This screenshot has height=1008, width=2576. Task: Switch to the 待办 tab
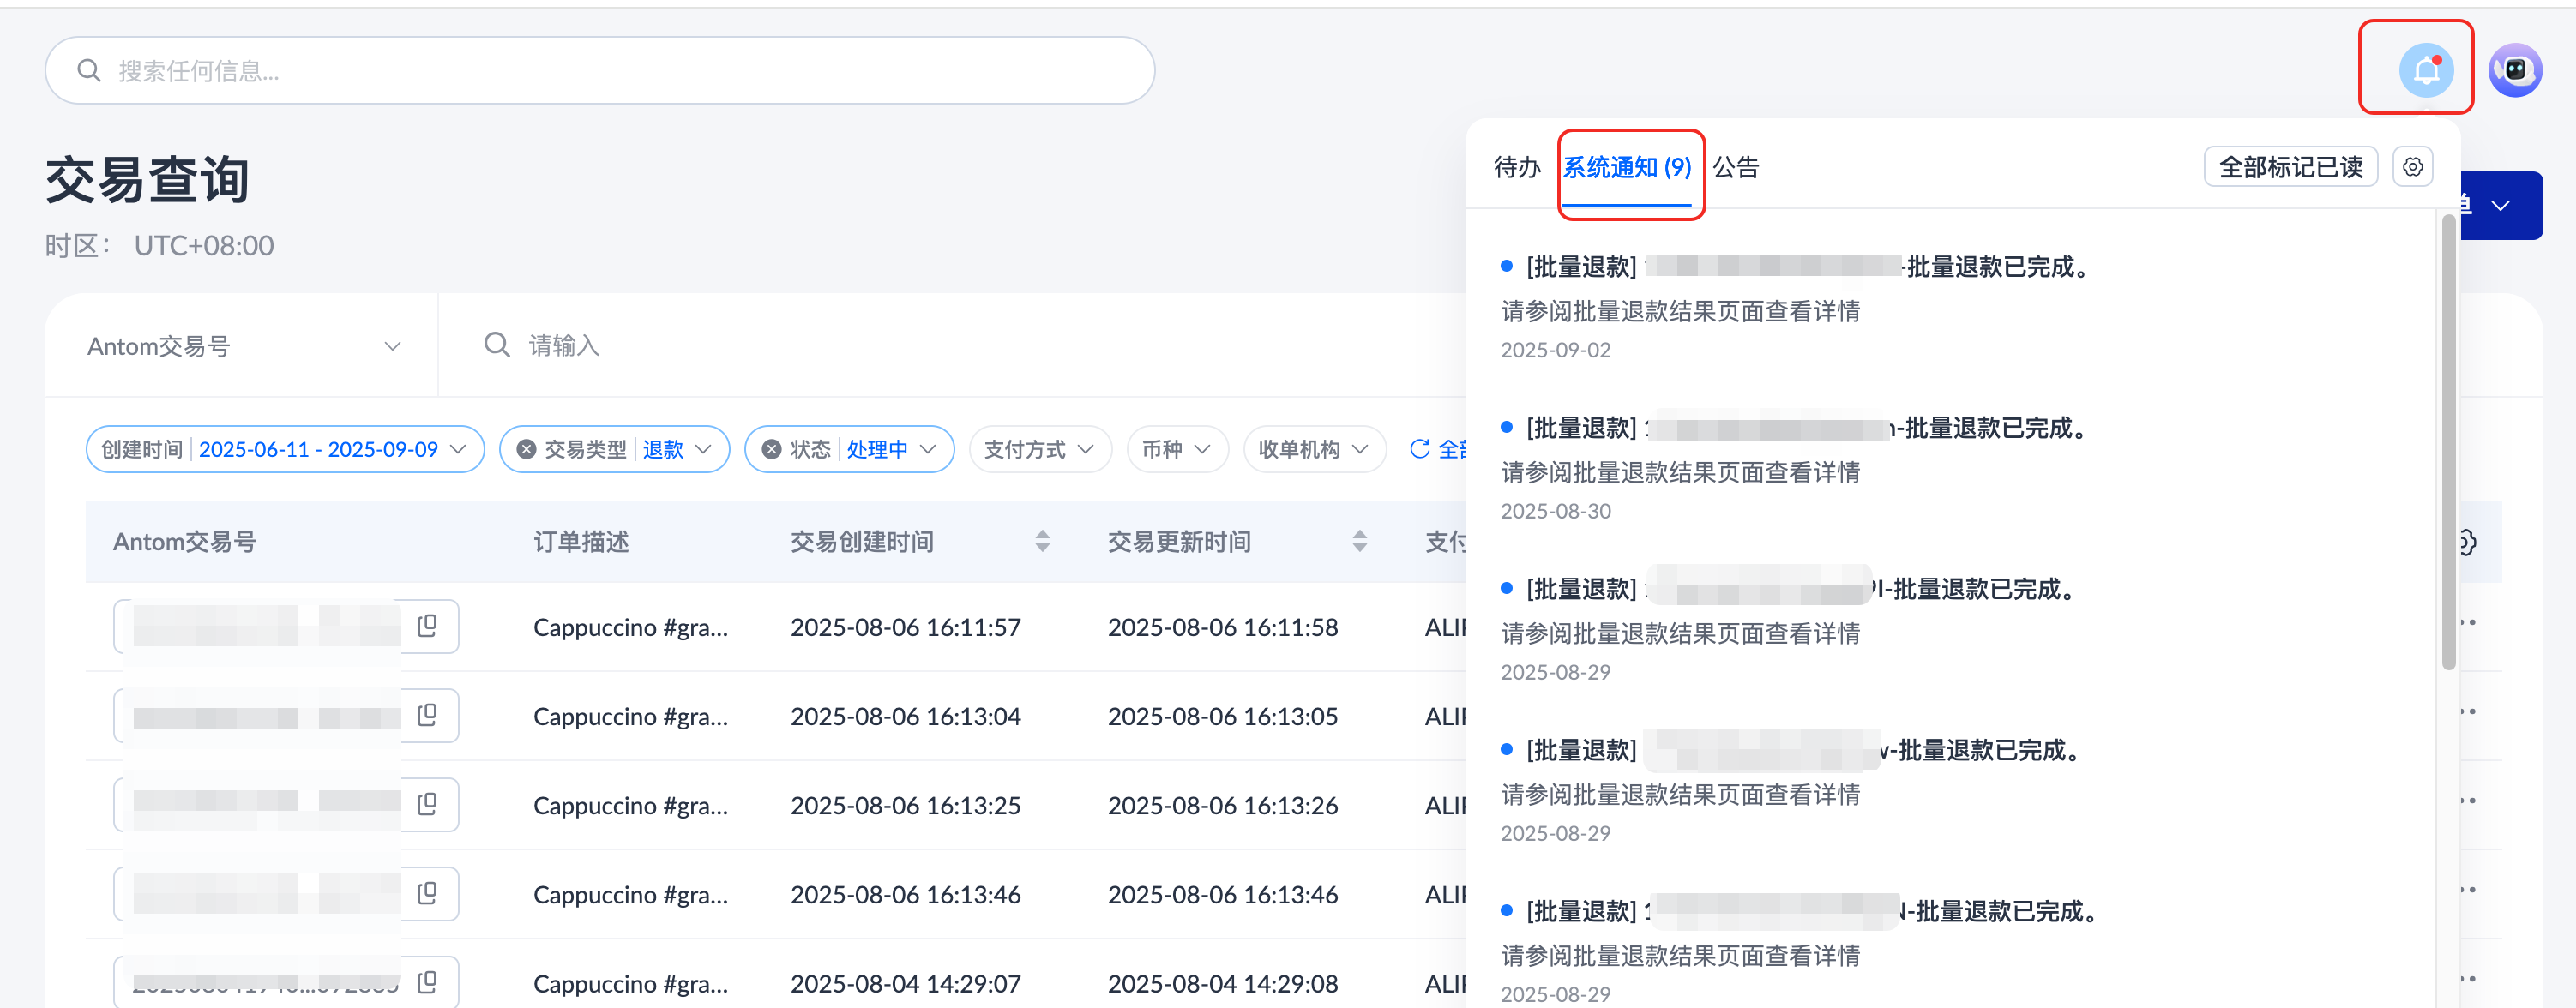1516,167
